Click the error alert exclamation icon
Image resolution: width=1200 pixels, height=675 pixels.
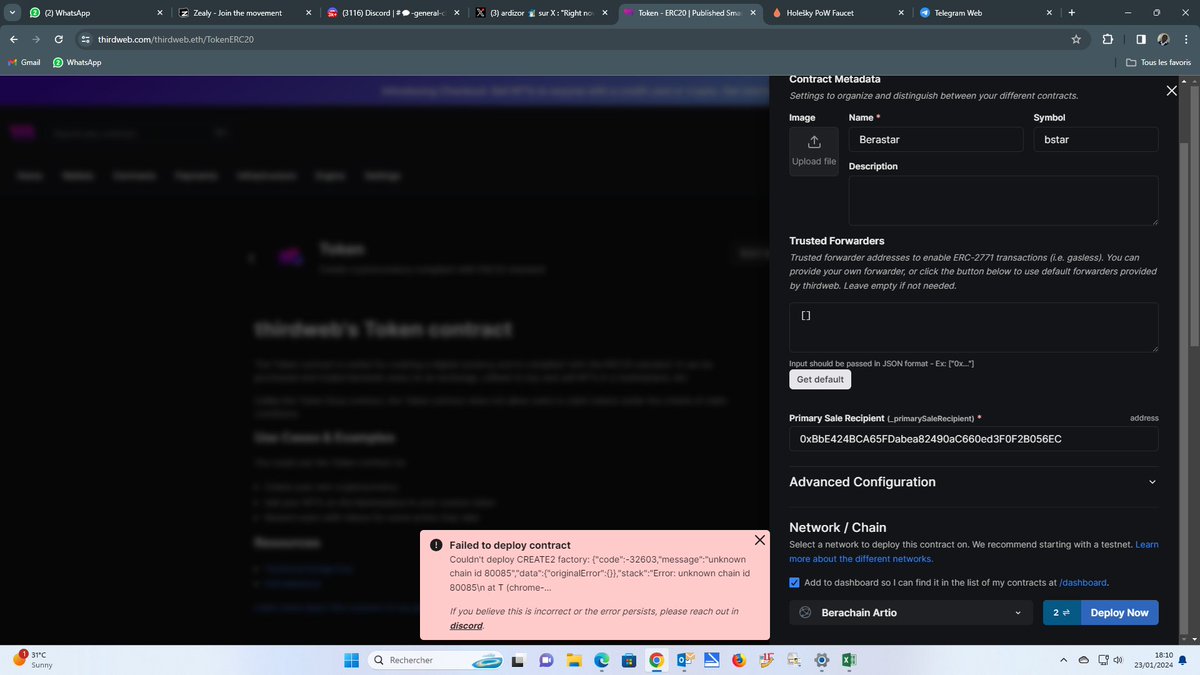tap(437, 545)
